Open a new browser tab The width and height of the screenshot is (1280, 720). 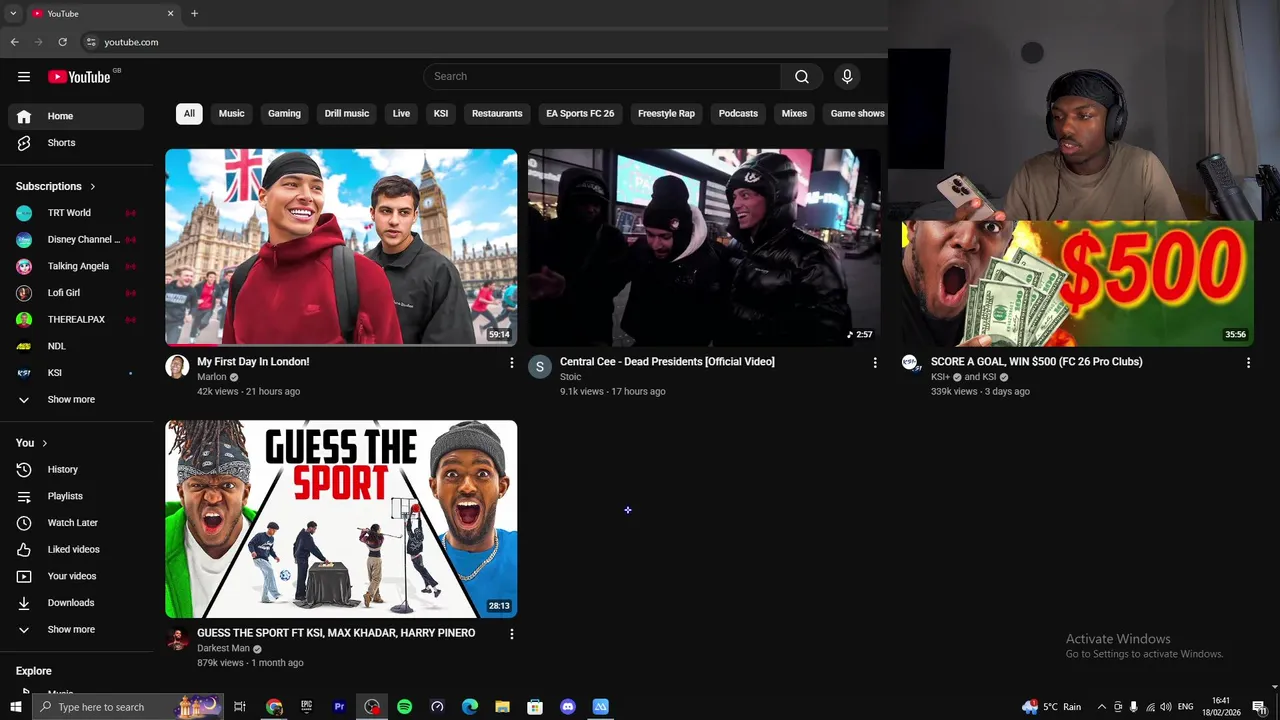(x=194, y=14)
